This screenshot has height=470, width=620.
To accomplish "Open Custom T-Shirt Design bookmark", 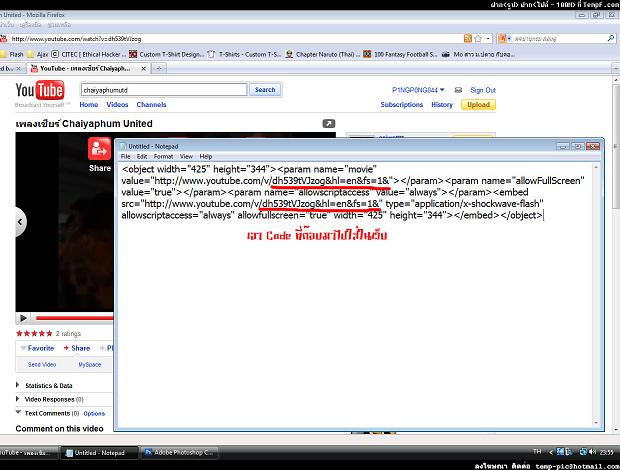I will click(166, 54).
